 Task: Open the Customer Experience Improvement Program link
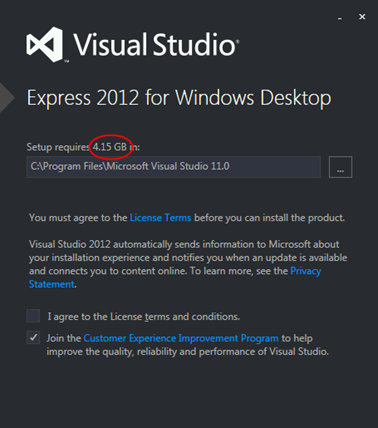pyautogui.click(x=181, y=338)
